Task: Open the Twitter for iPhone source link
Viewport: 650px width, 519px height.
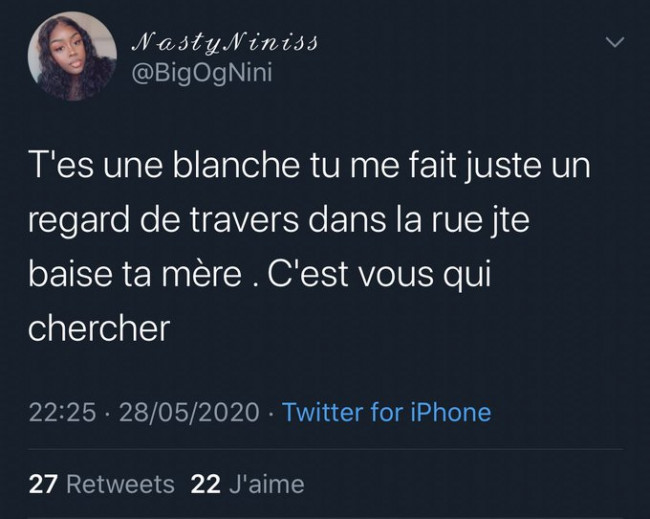Action: 386,412
